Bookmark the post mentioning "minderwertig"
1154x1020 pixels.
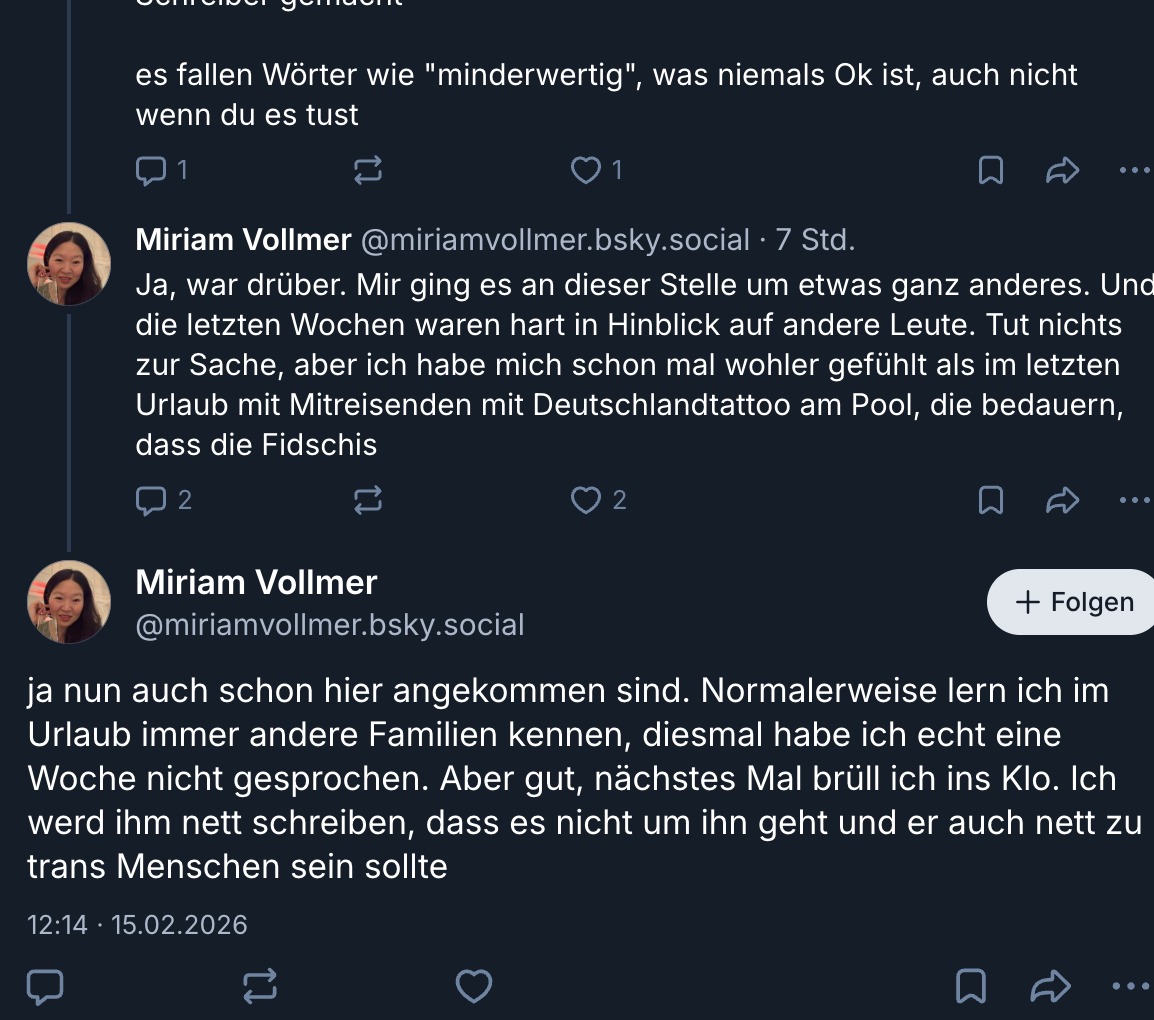990,171
